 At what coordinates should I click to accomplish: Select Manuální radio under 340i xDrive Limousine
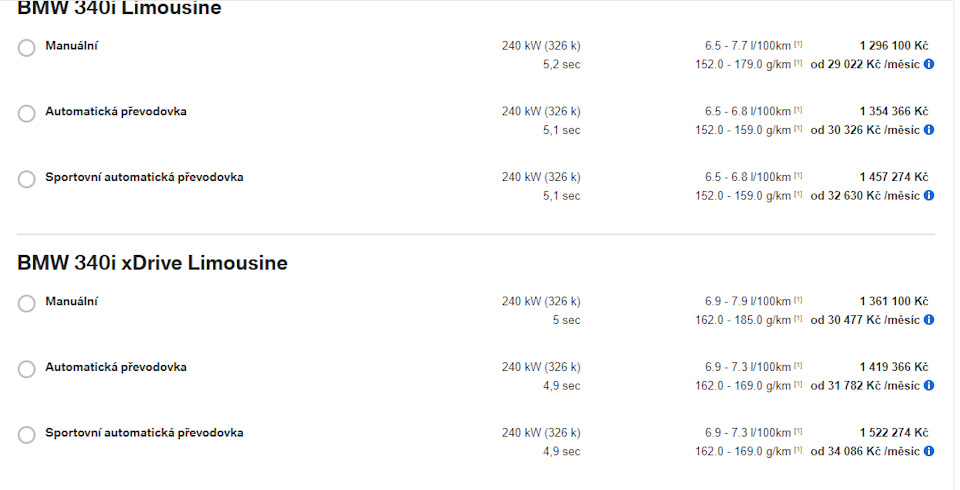tap(26, 303)
